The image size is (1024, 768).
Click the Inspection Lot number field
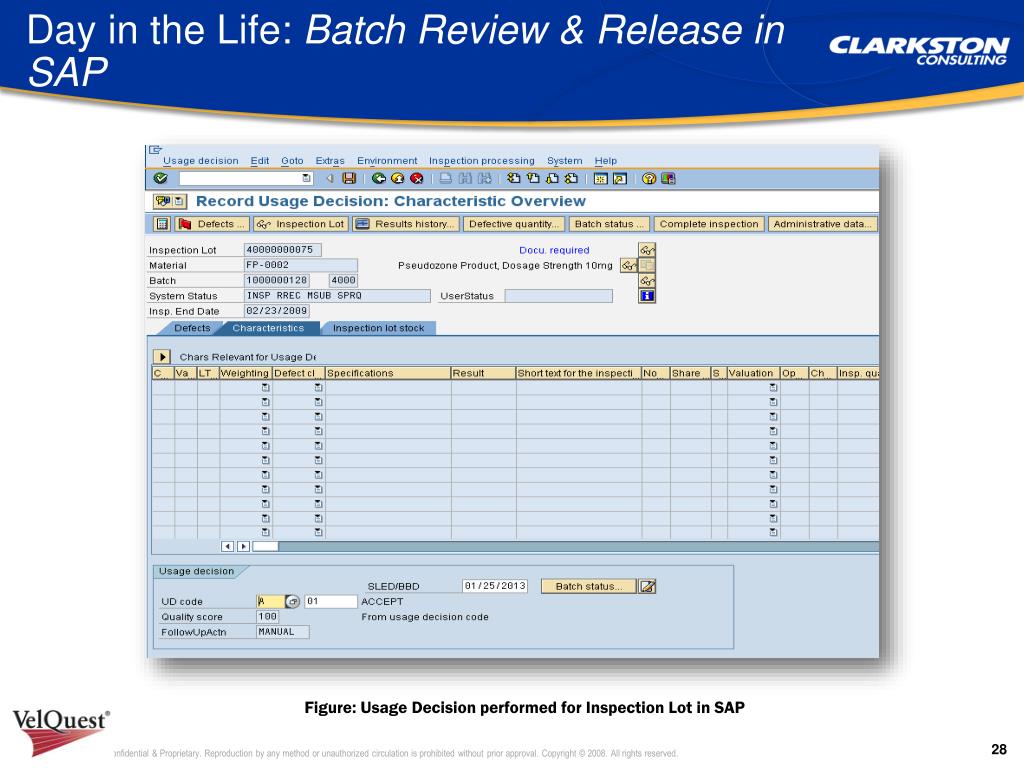click(x=282, y=250)
